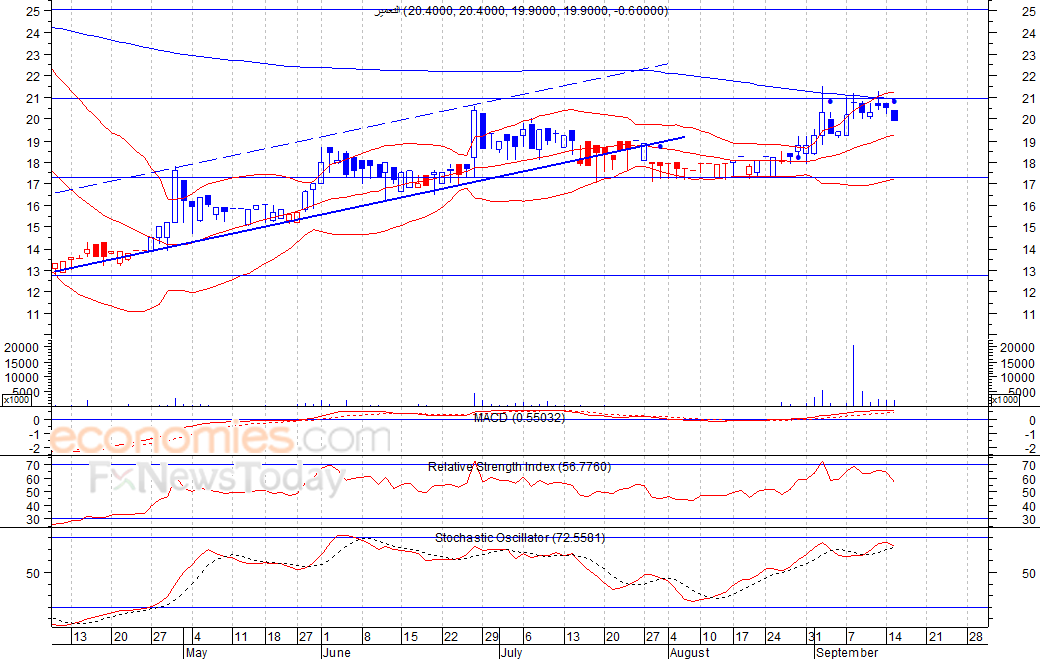
Task: Select June on the time axis
Action: (337, 652)
